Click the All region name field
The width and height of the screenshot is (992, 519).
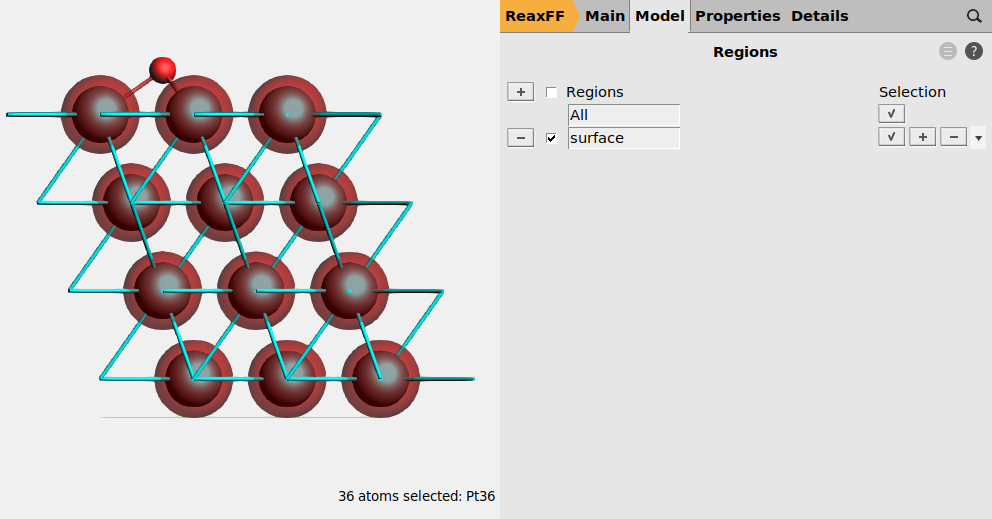(x=623, y=115)
